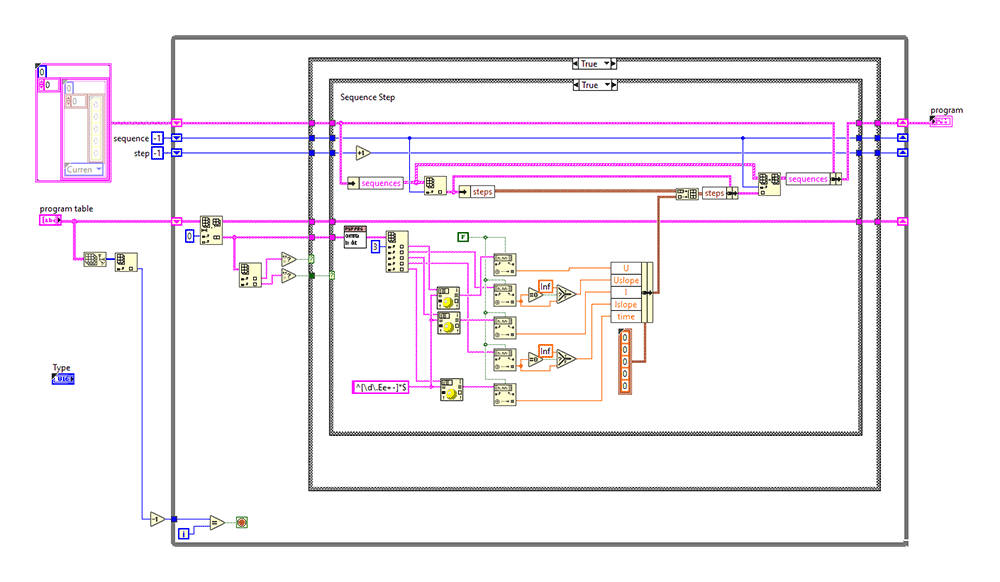Screen dimensions: 1000x582
Task: Click the sequence shift register on left
Action: (x=177, y=138)
